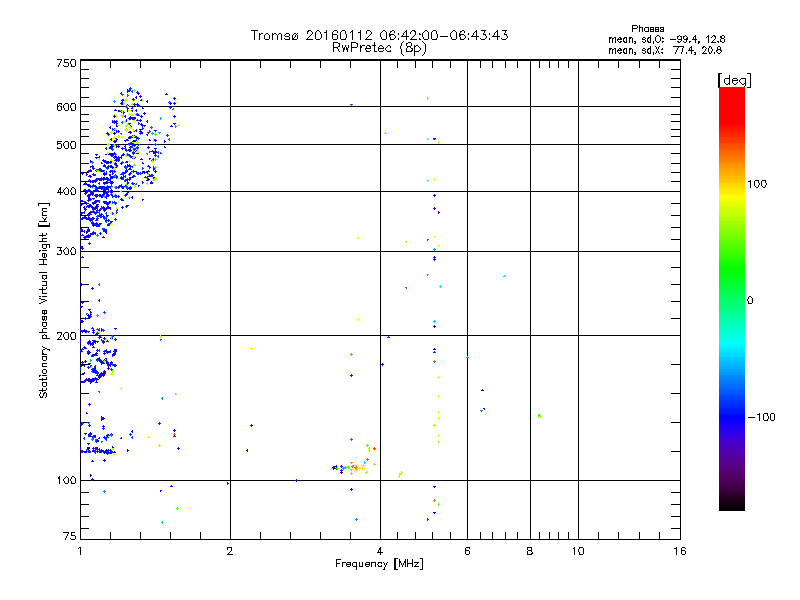
Task: Click the [deg] colorbar unit label
Action: 734,81
